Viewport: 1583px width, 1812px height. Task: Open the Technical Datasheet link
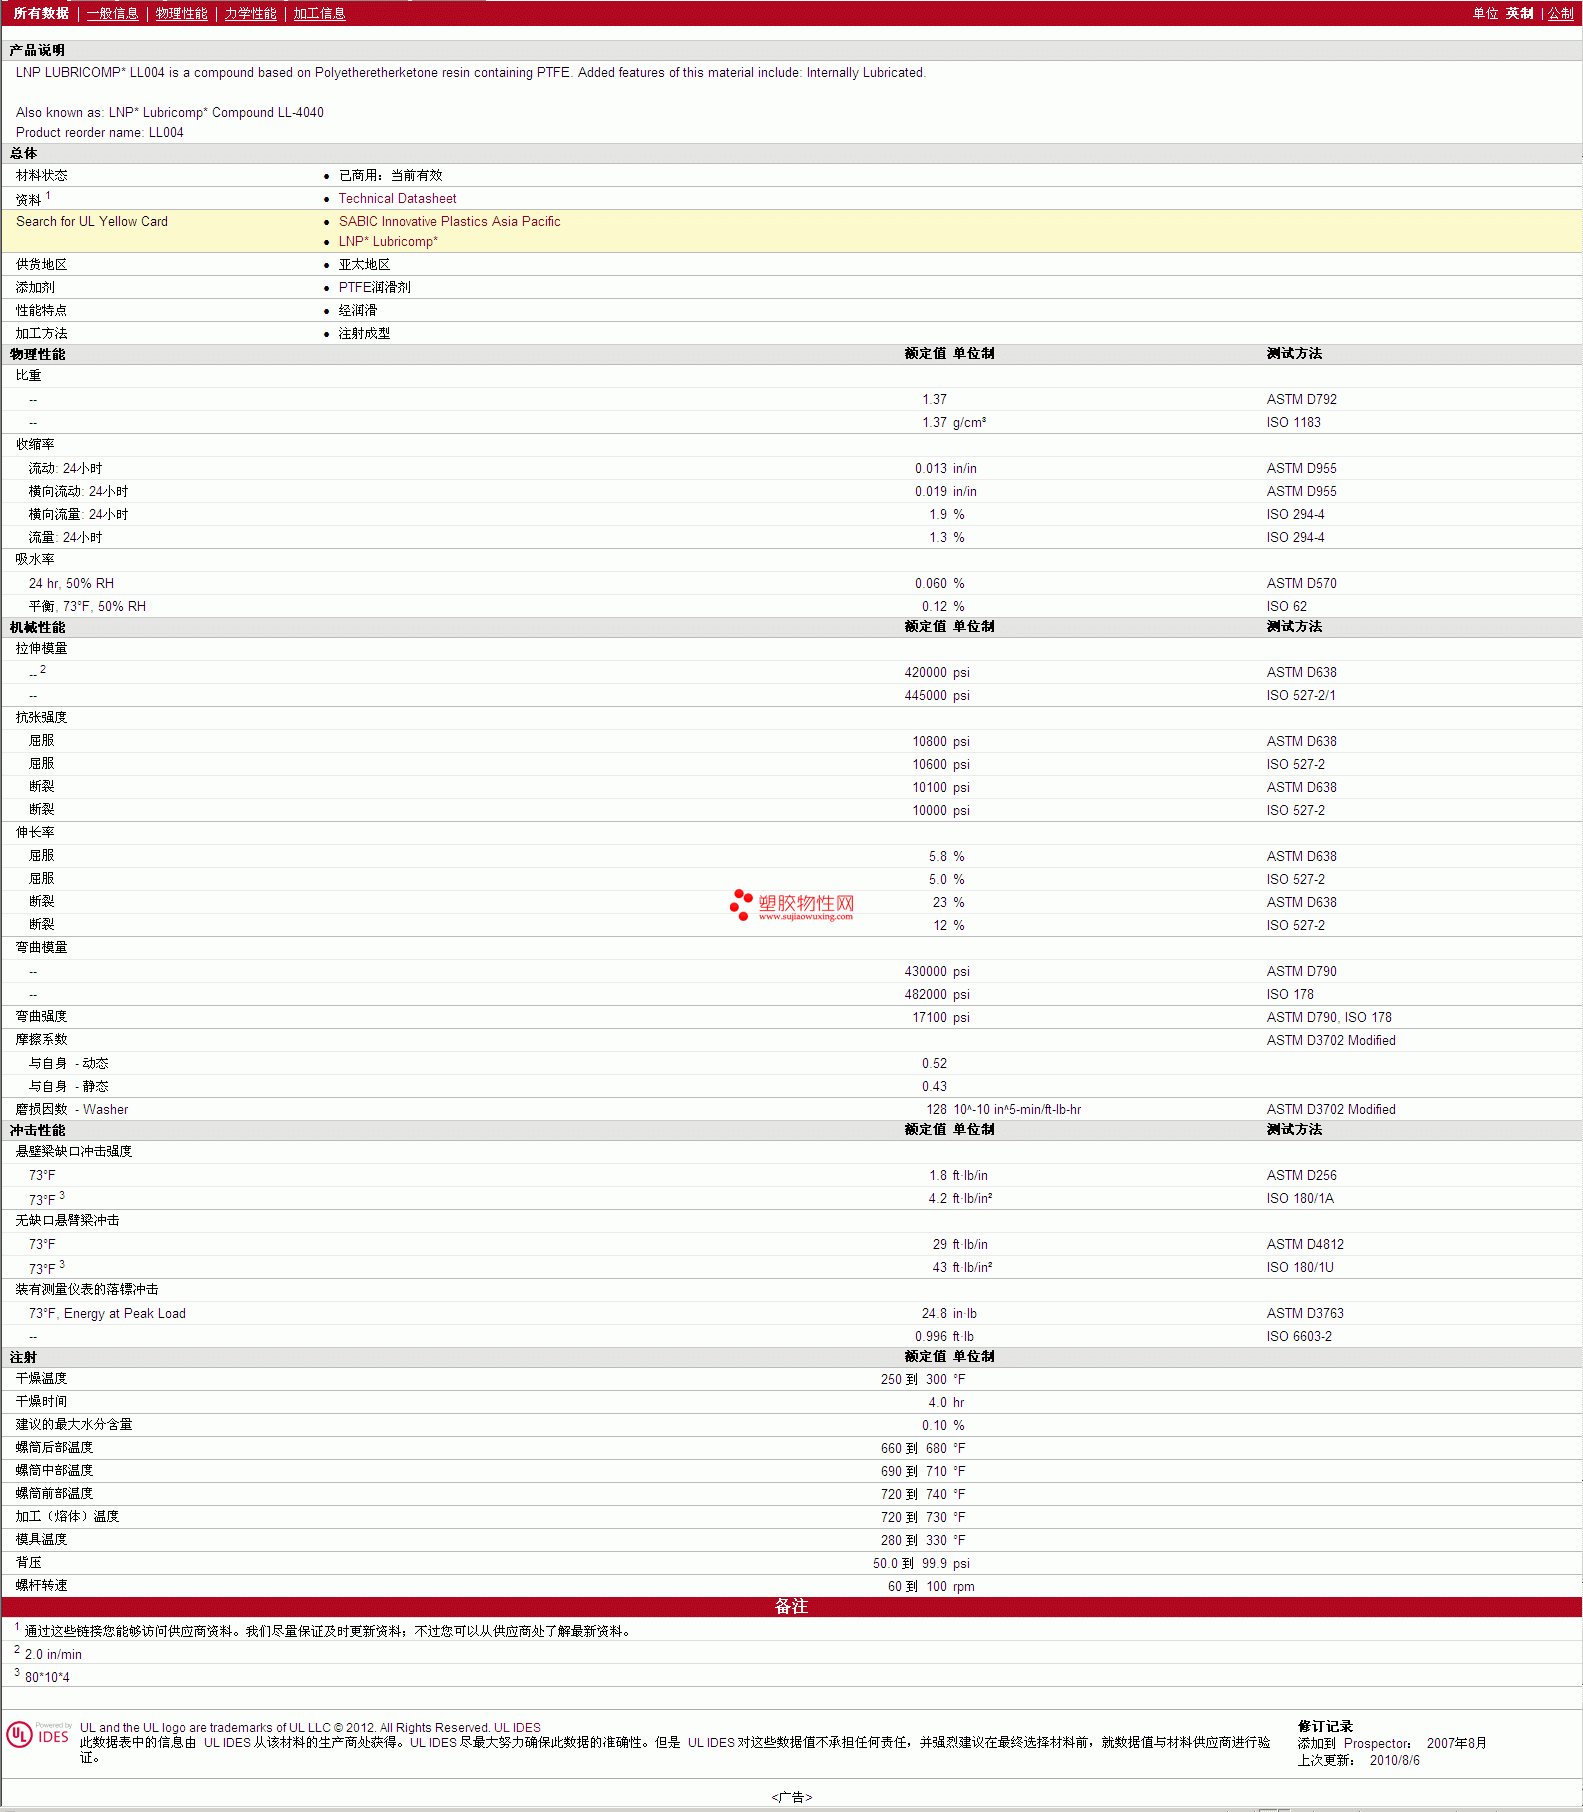[x=397, y=199]
